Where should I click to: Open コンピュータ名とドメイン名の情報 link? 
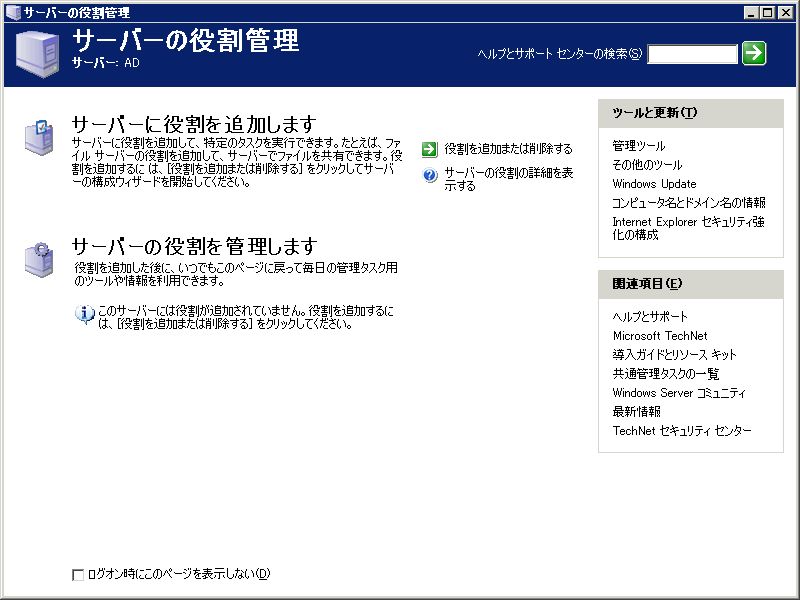(x=689, y=203)
